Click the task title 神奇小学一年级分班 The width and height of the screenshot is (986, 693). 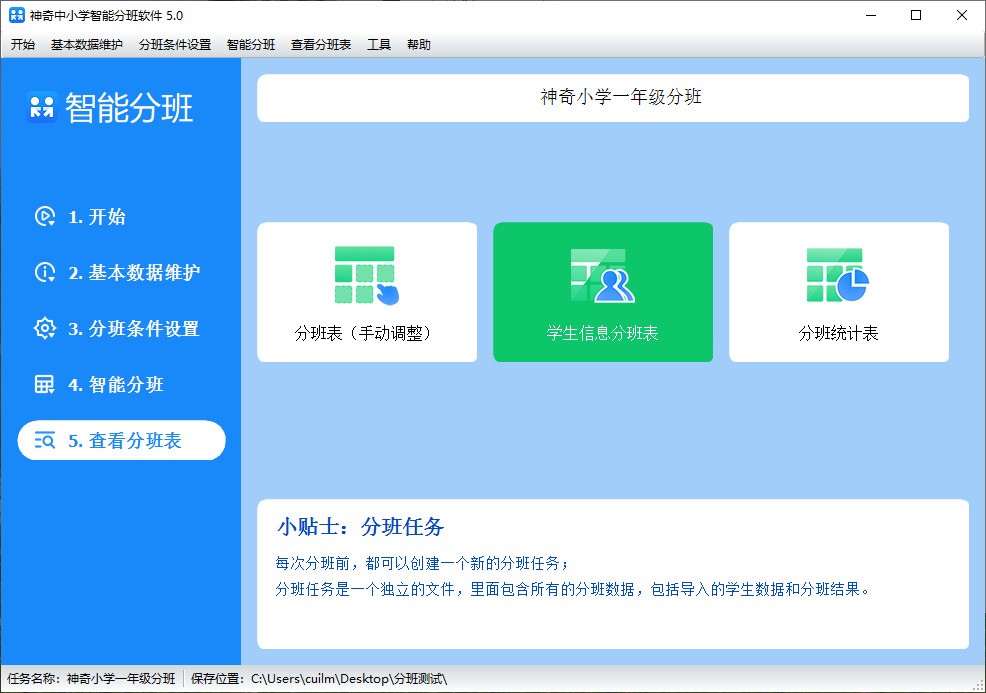(621, 97)
